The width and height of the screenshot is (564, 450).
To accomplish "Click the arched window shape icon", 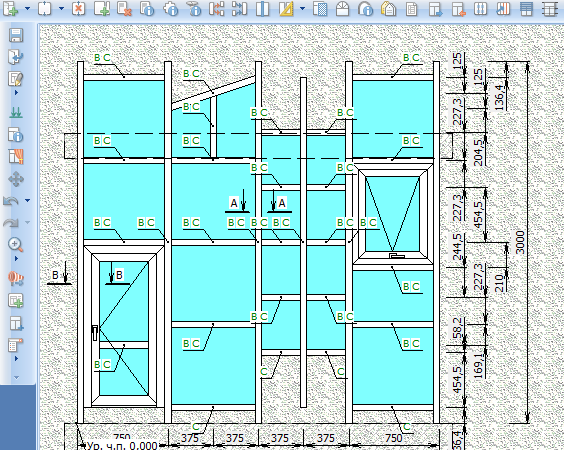I will click(342, 9).
